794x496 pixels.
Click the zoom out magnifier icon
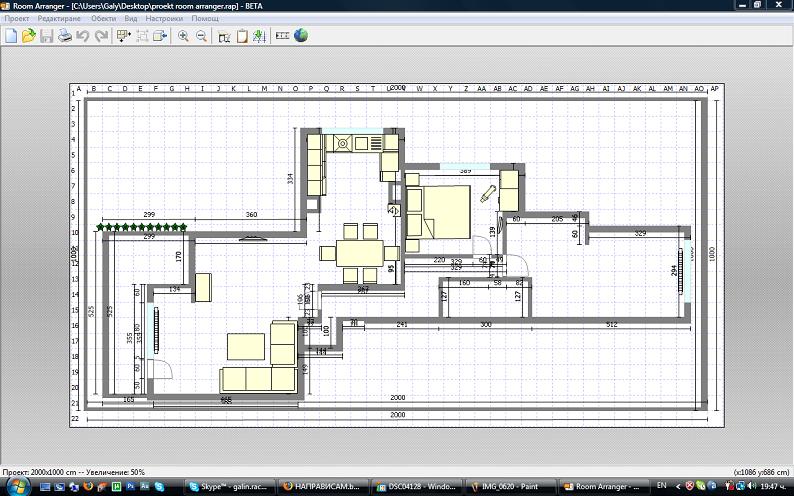pos(201,36)
